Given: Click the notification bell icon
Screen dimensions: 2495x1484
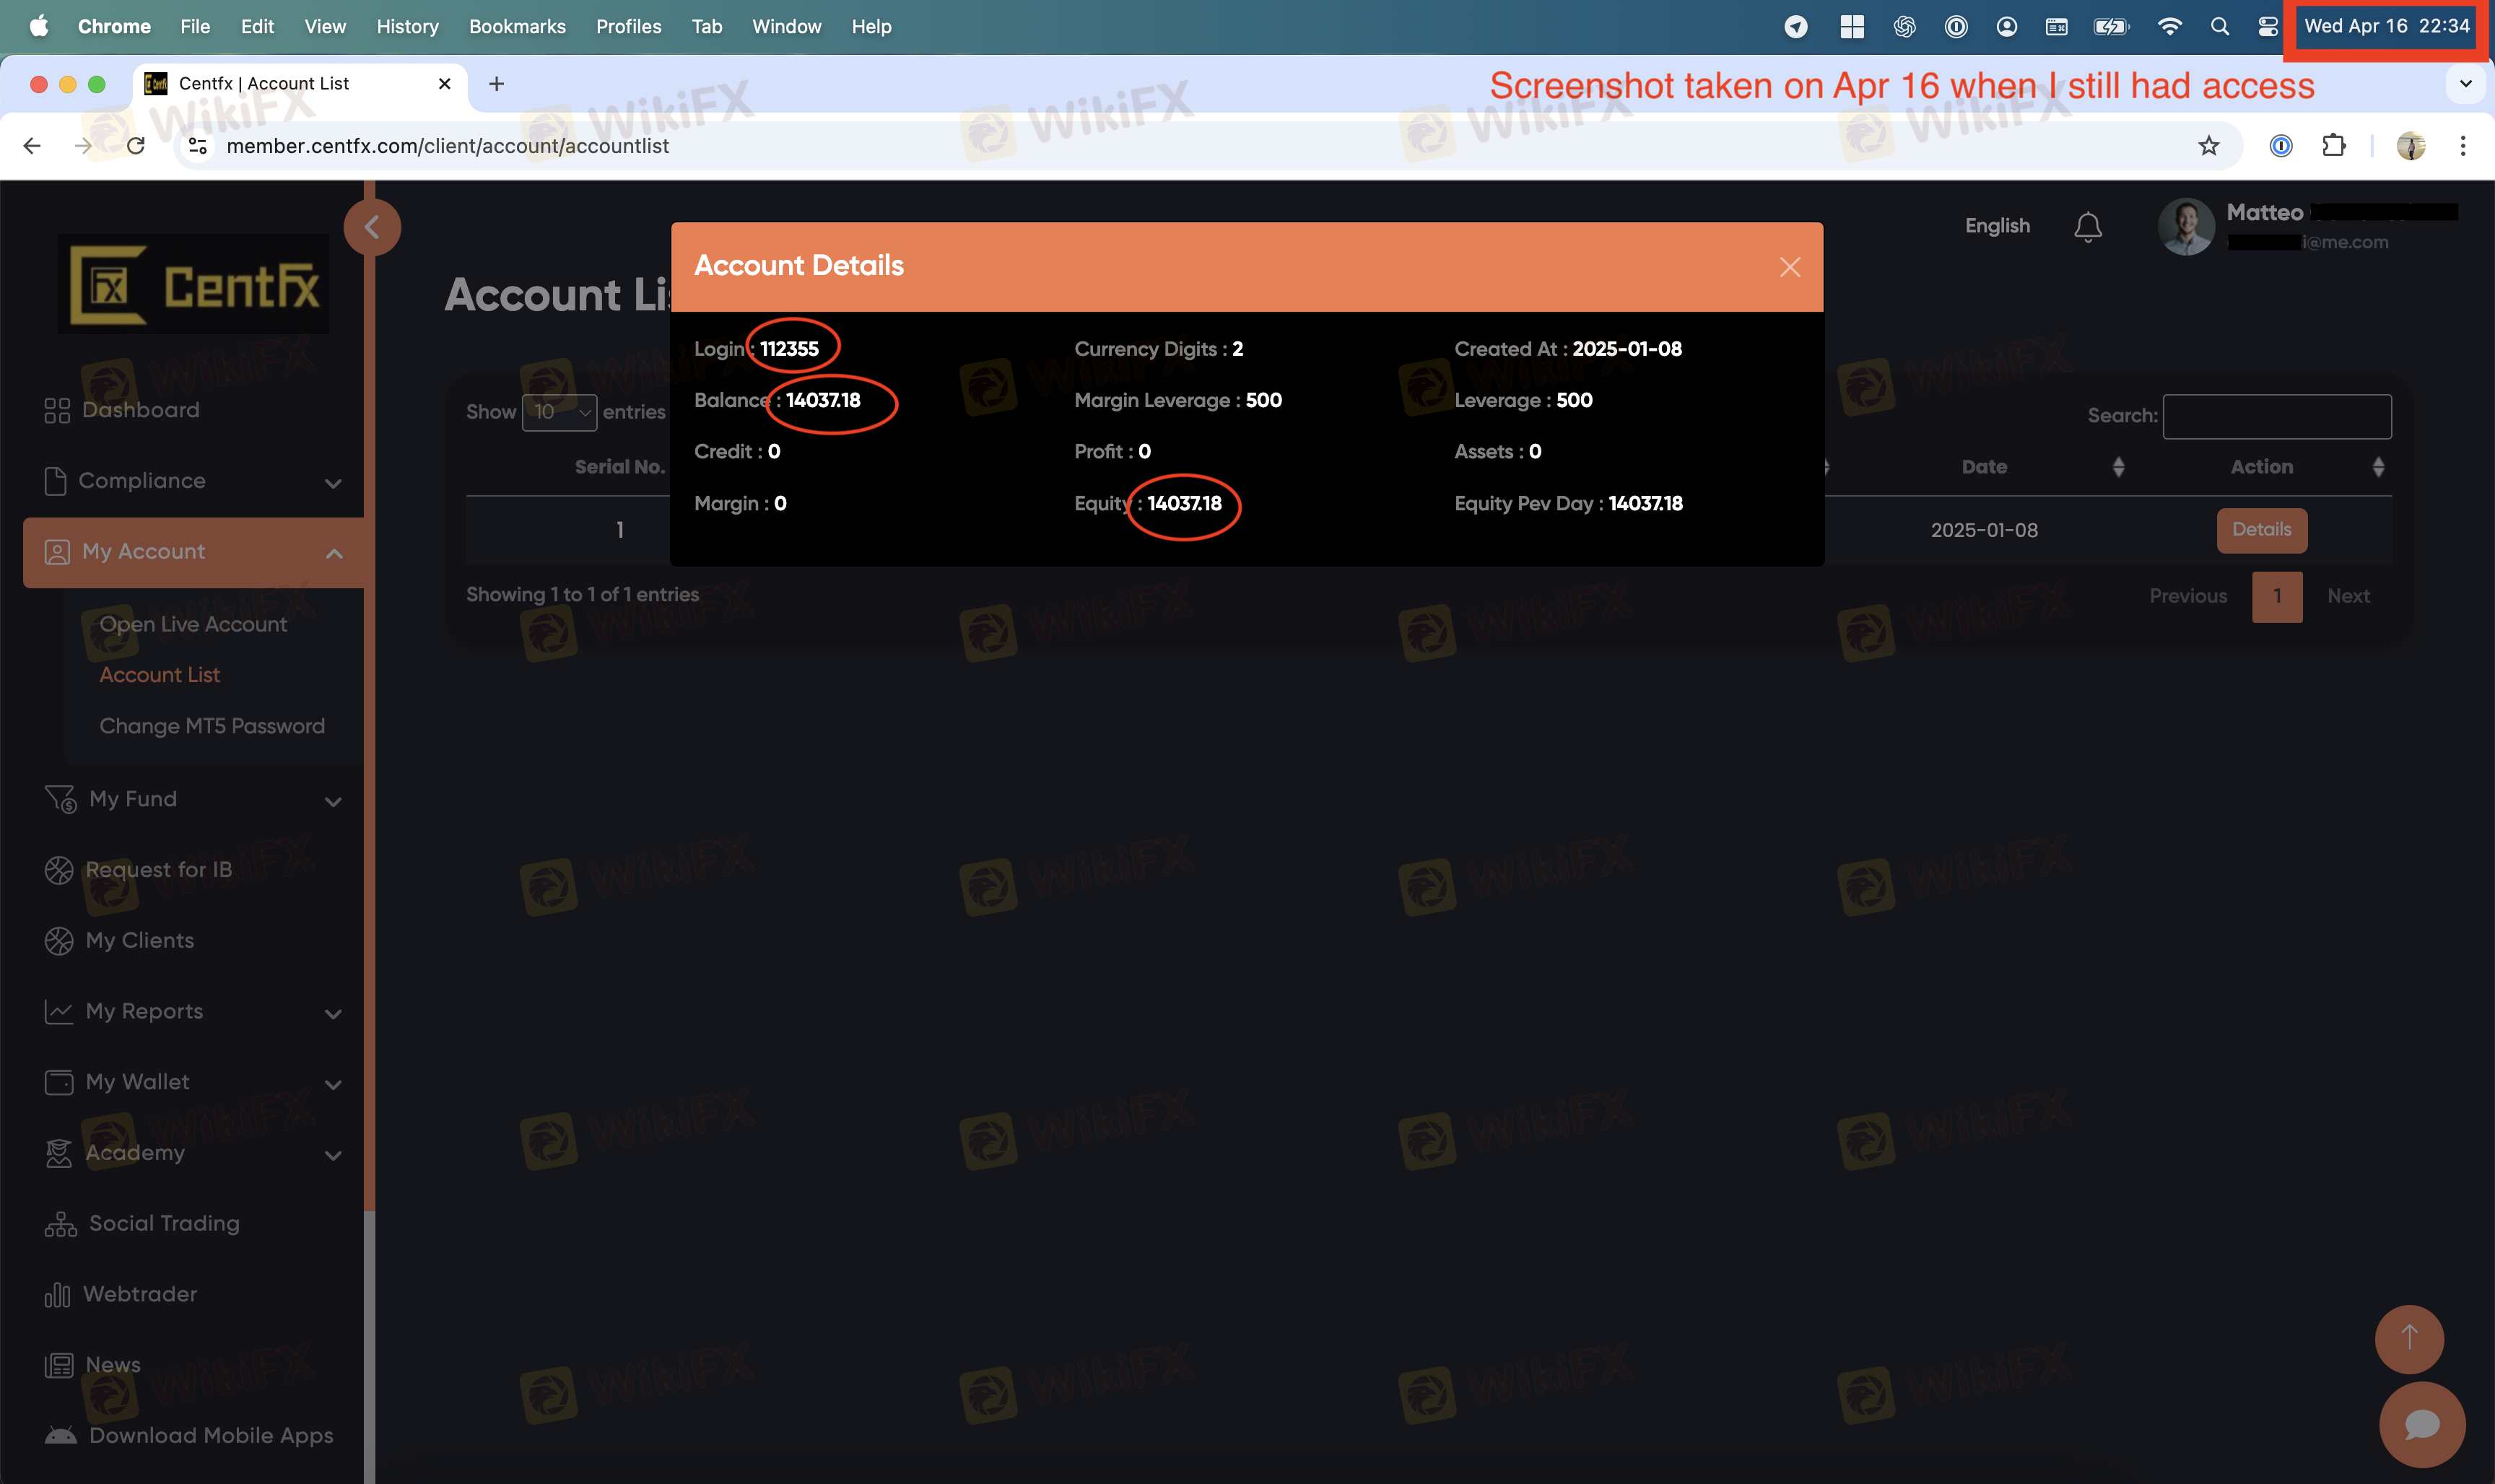Looking at the screenshot, I should 2087,227.
